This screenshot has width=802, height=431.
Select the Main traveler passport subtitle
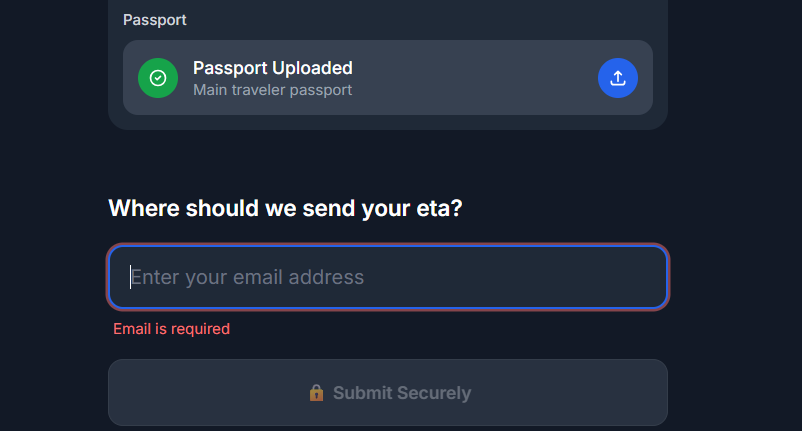pos(272,90)
